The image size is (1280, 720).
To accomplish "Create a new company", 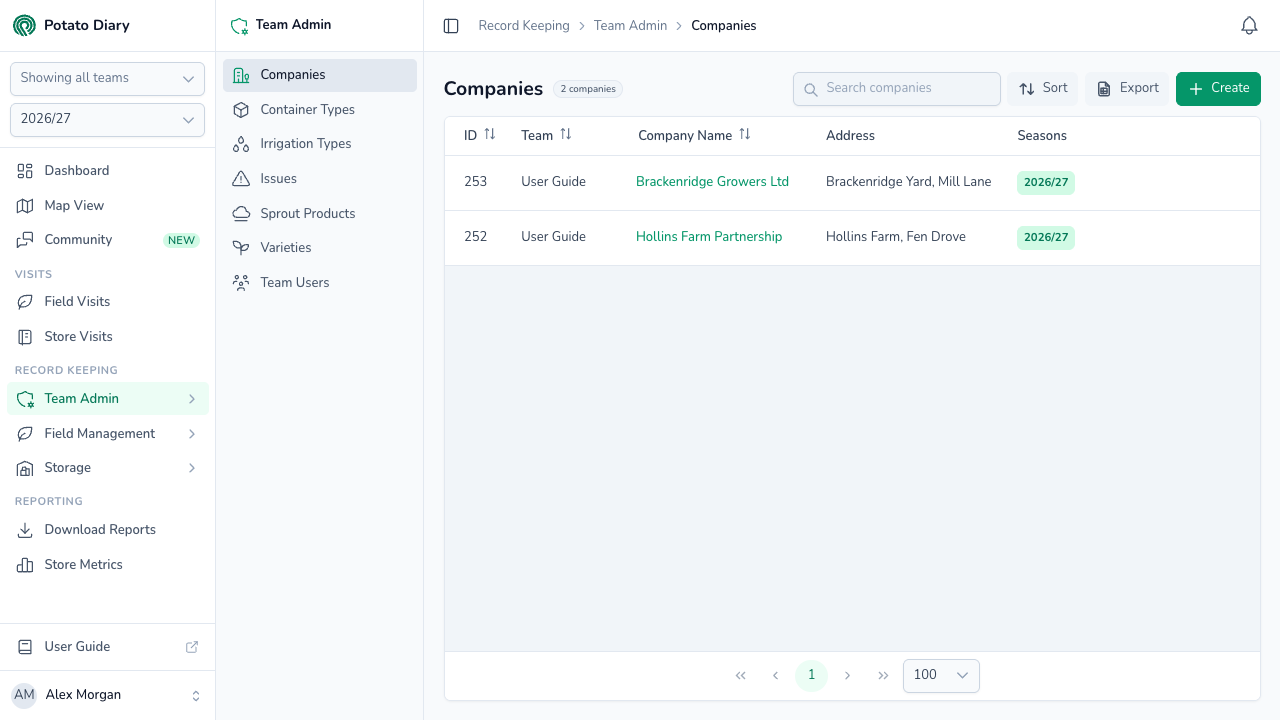I will 1218,89.
